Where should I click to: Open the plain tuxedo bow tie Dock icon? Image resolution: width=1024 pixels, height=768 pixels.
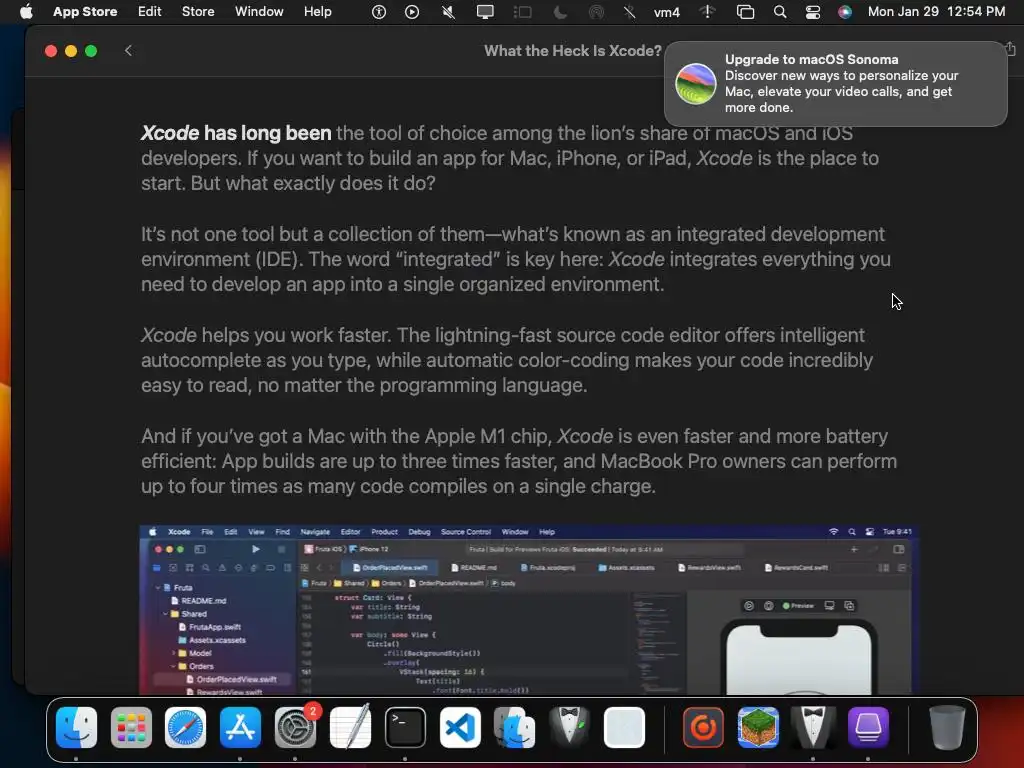coord(813,727)
